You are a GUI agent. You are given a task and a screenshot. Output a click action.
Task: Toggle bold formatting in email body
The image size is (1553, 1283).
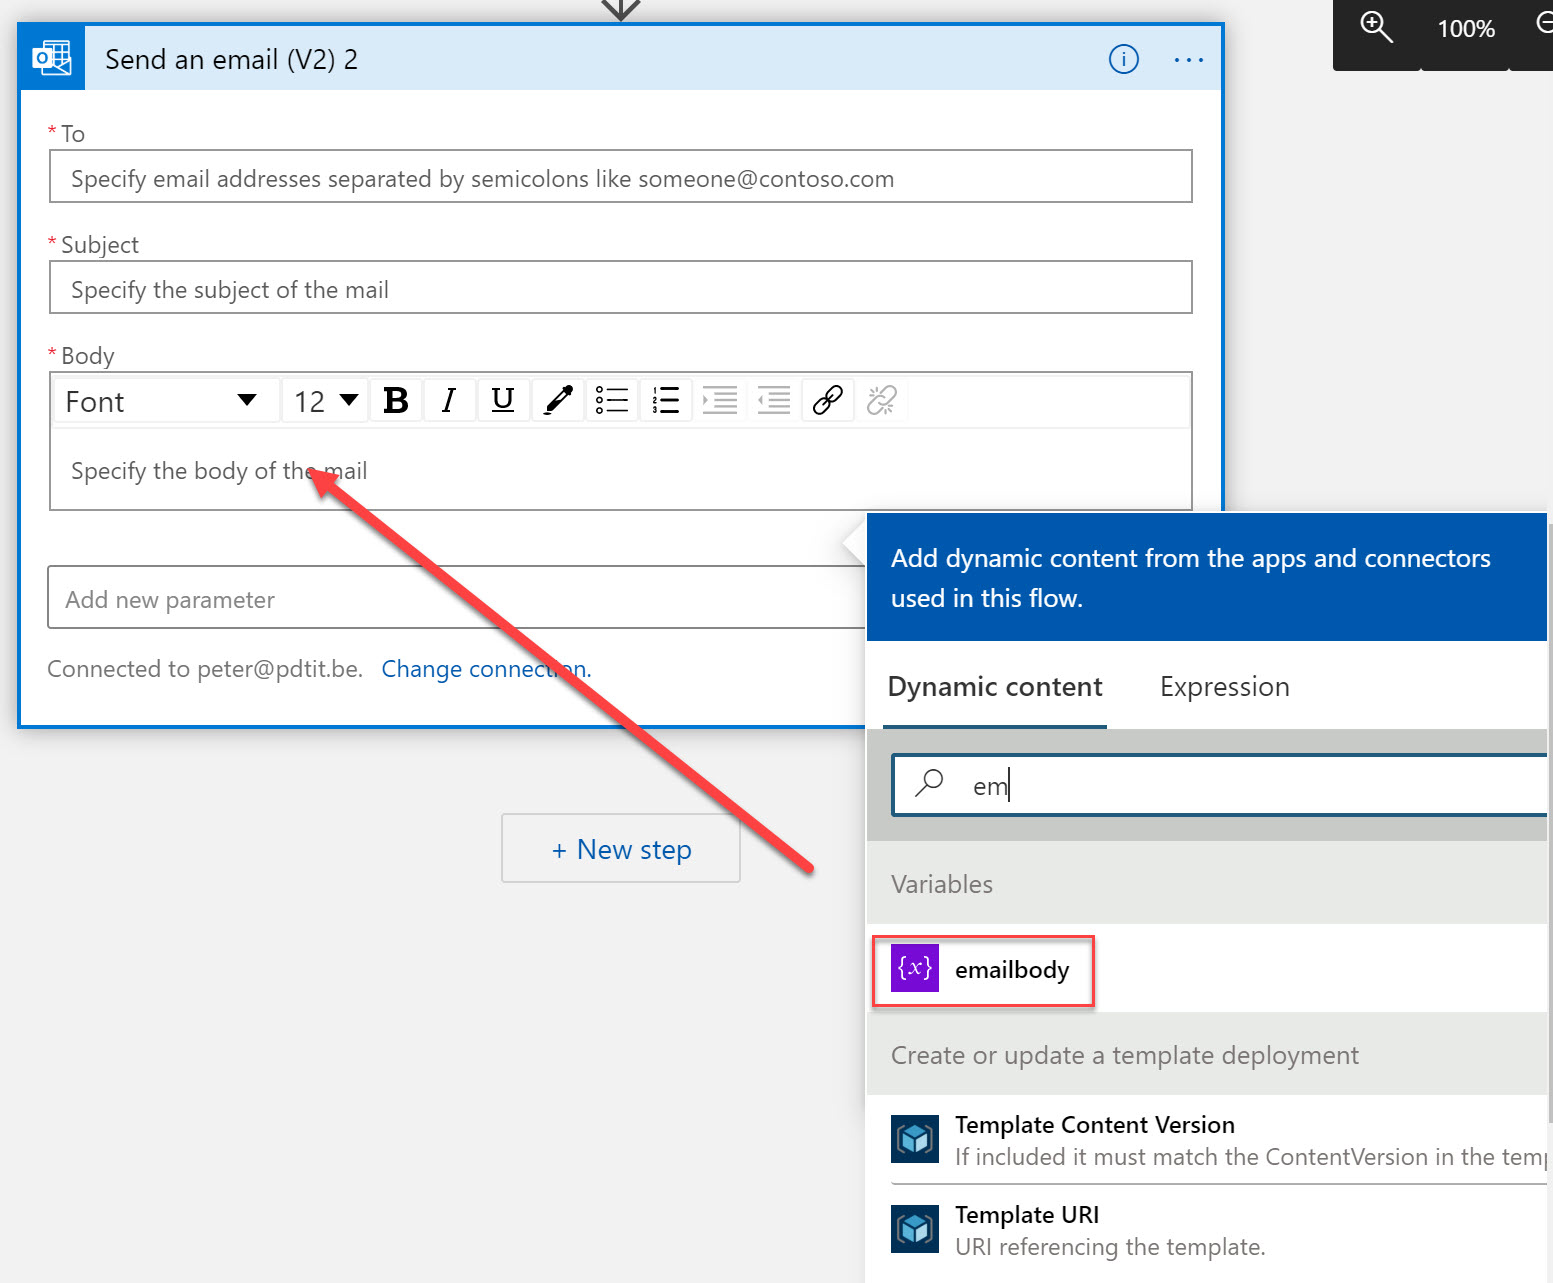396,401
